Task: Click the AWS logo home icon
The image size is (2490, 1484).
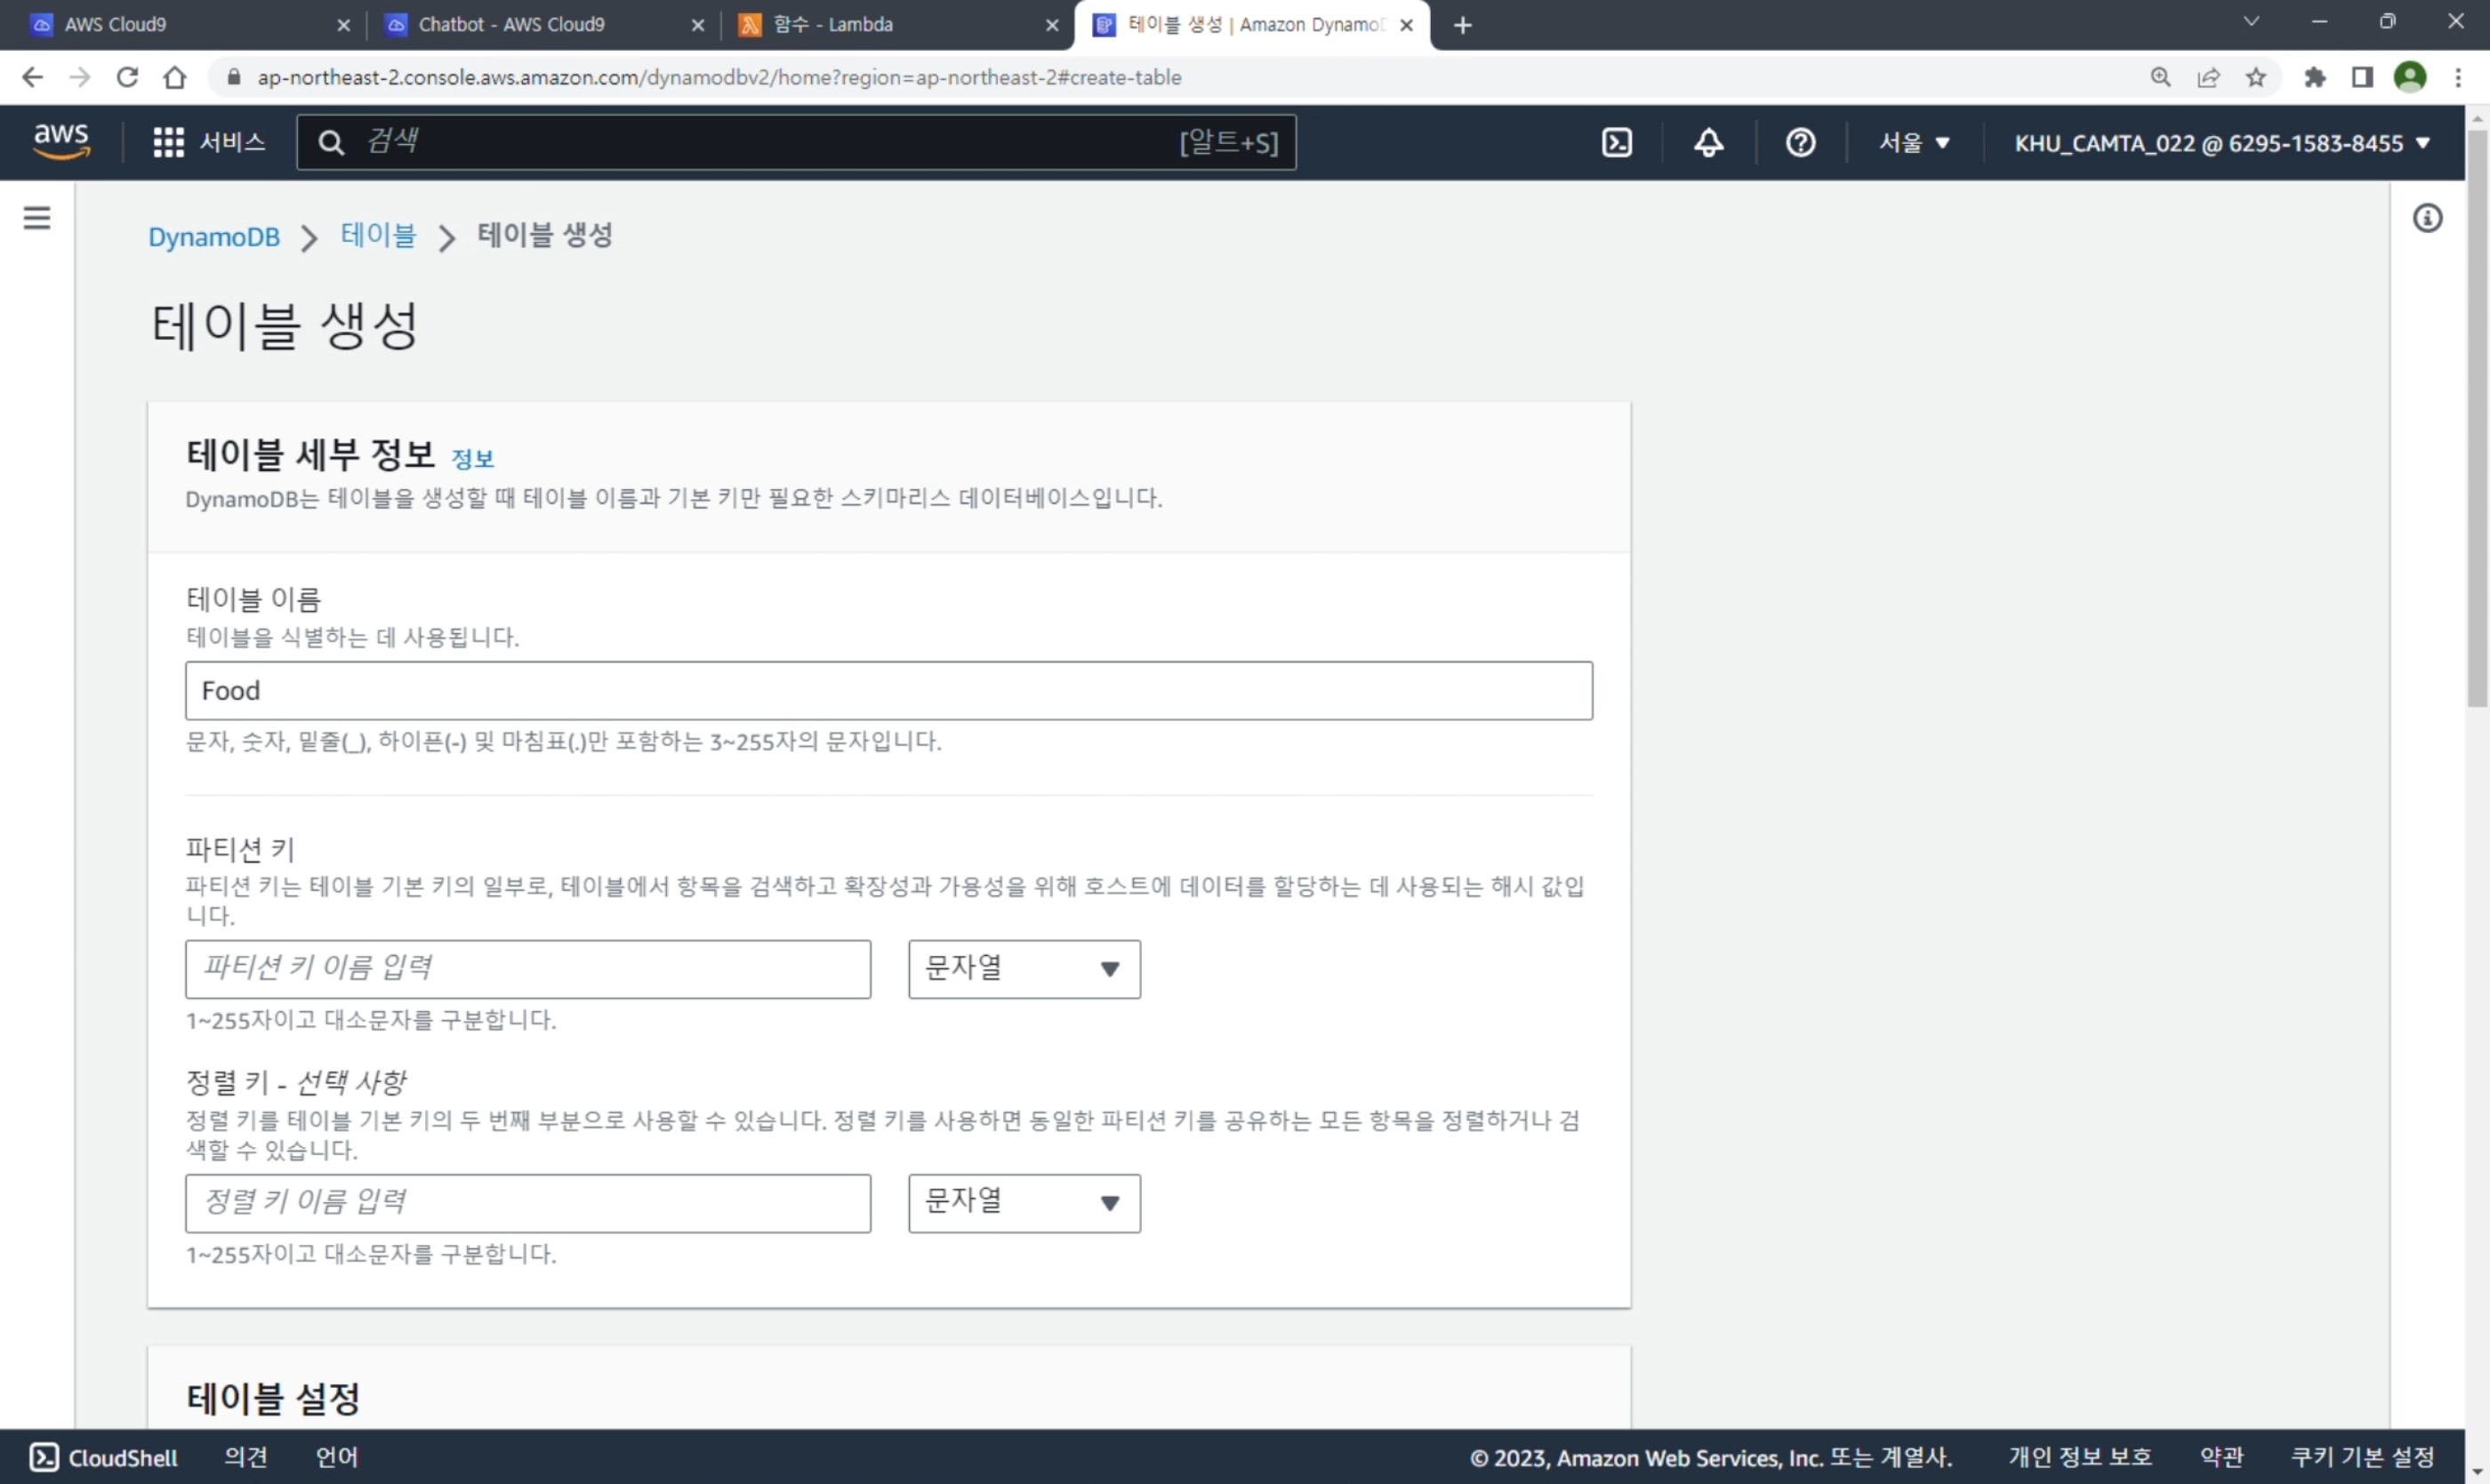Action: coord(61,141)
